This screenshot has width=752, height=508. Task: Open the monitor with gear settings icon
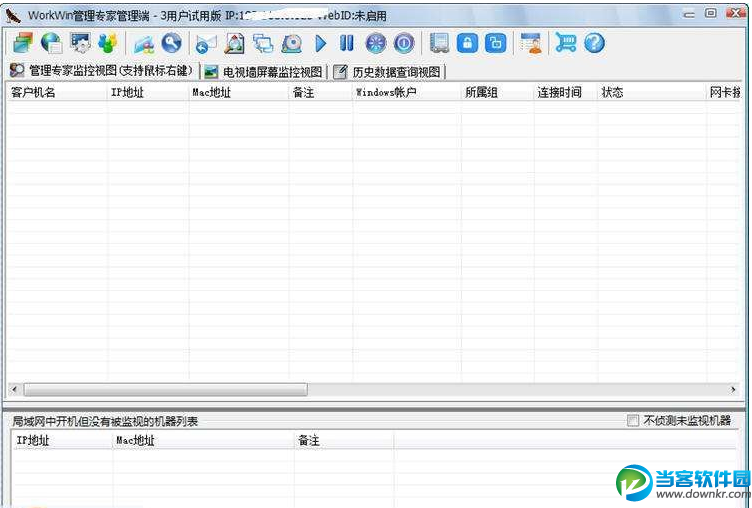pos(80,43)
